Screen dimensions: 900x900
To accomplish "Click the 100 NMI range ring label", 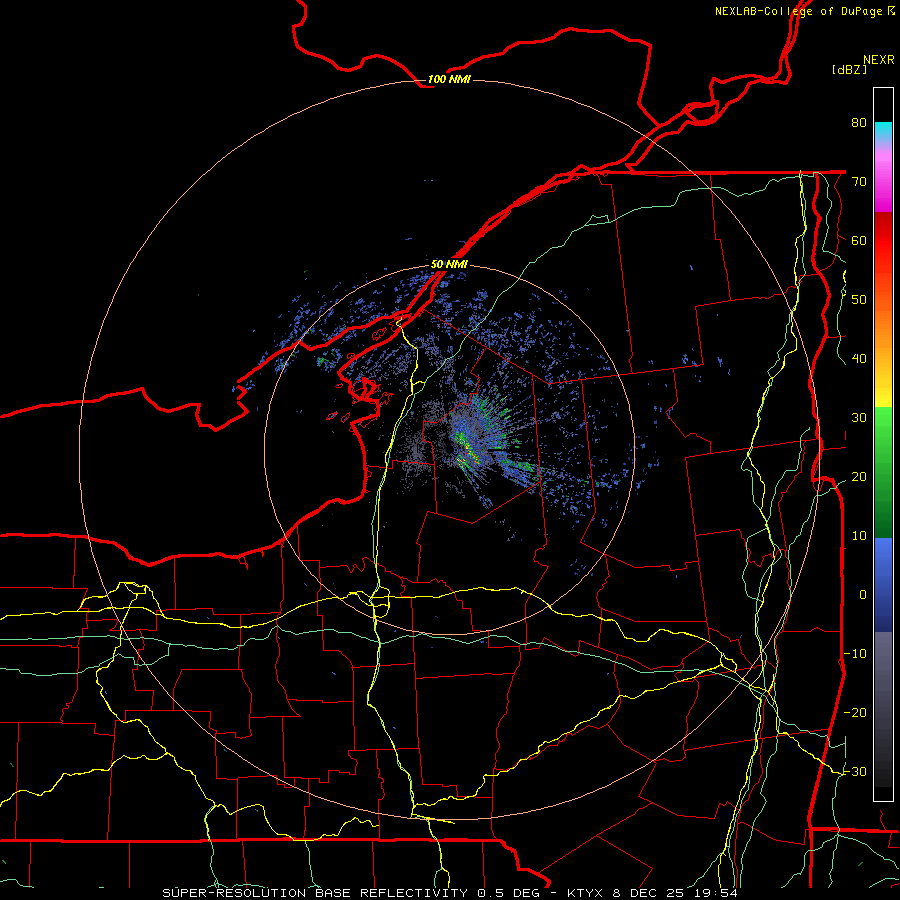I will [x=449, y=79].
